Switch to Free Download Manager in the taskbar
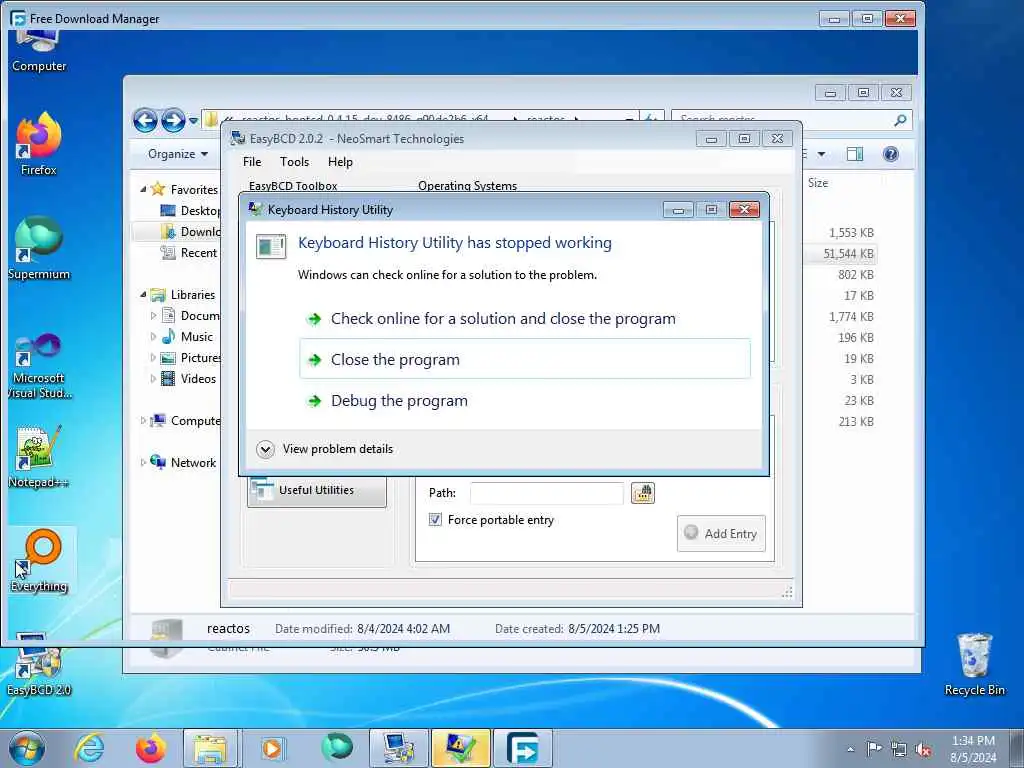The width and height of the screenshot is (1024, 768). click(x=522, y=748)
